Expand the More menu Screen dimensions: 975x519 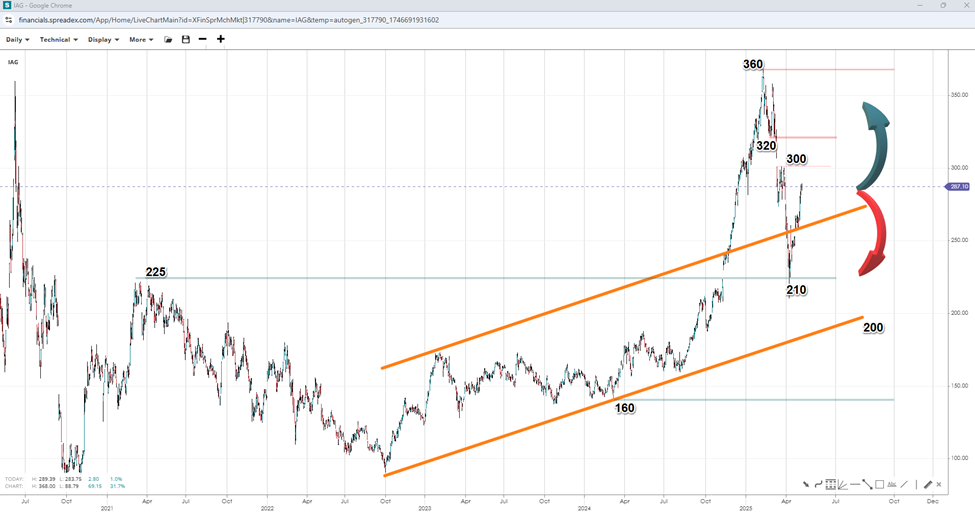[140, 40]
